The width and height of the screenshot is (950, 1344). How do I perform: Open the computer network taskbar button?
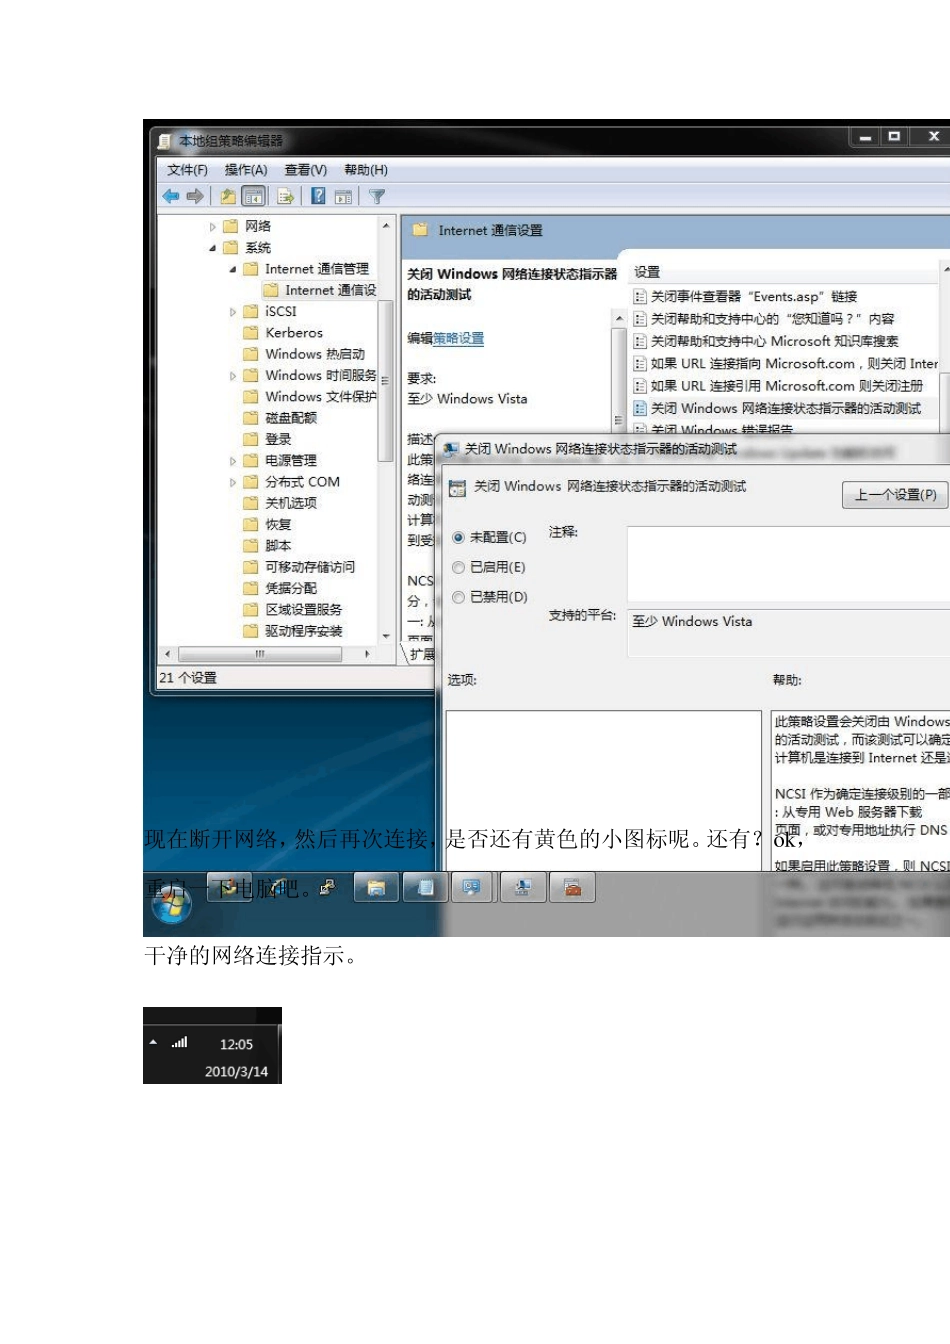523,887
